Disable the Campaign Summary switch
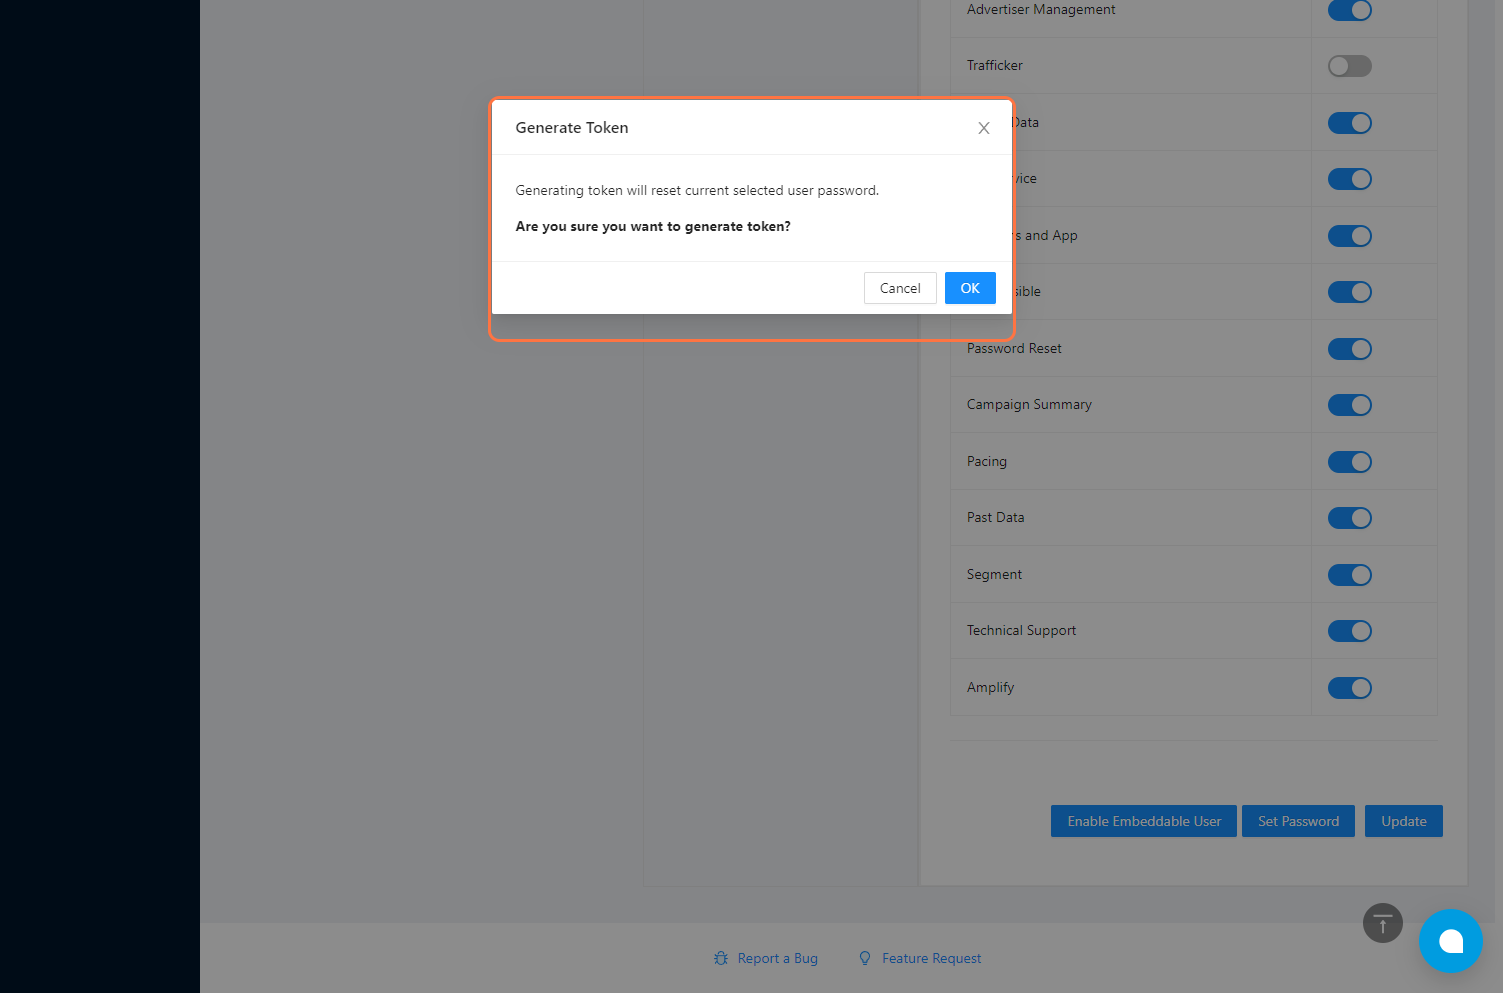This screenshot has height=993, width=1503. [x=1350, y=405]
